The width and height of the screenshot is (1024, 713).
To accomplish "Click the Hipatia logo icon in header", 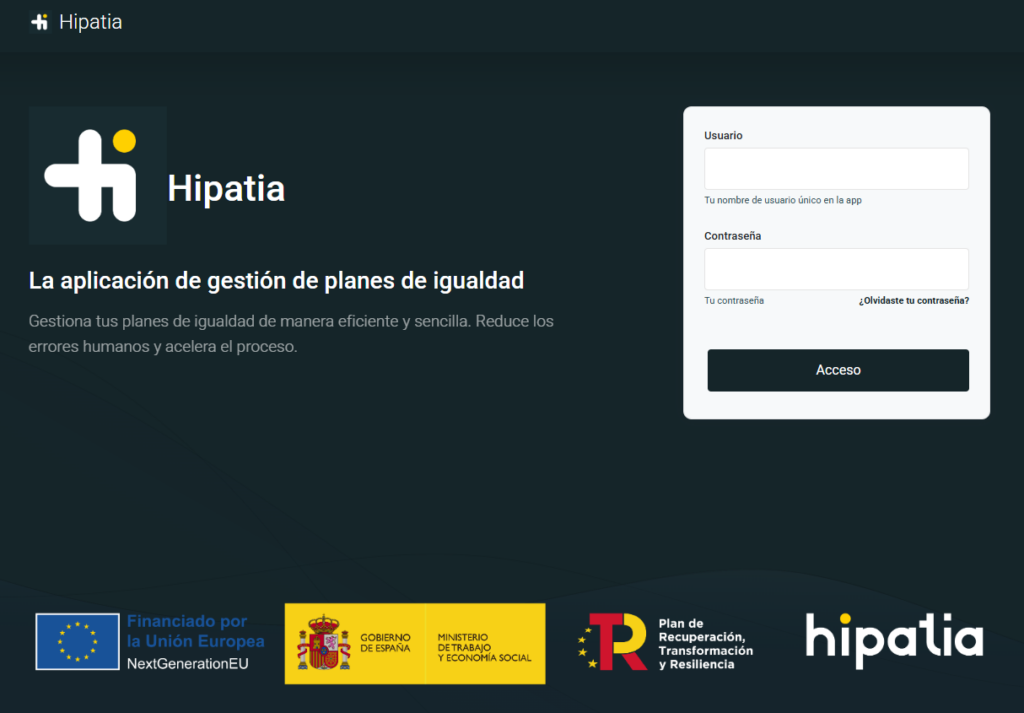I will click(x=40, y=22).
